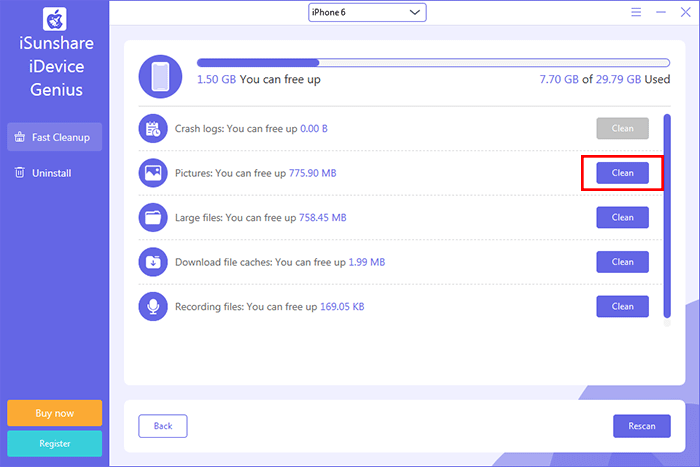Click the Download file caches 1.99 MB text
This screenshot has height=467, width=700.
coord(280,262)
